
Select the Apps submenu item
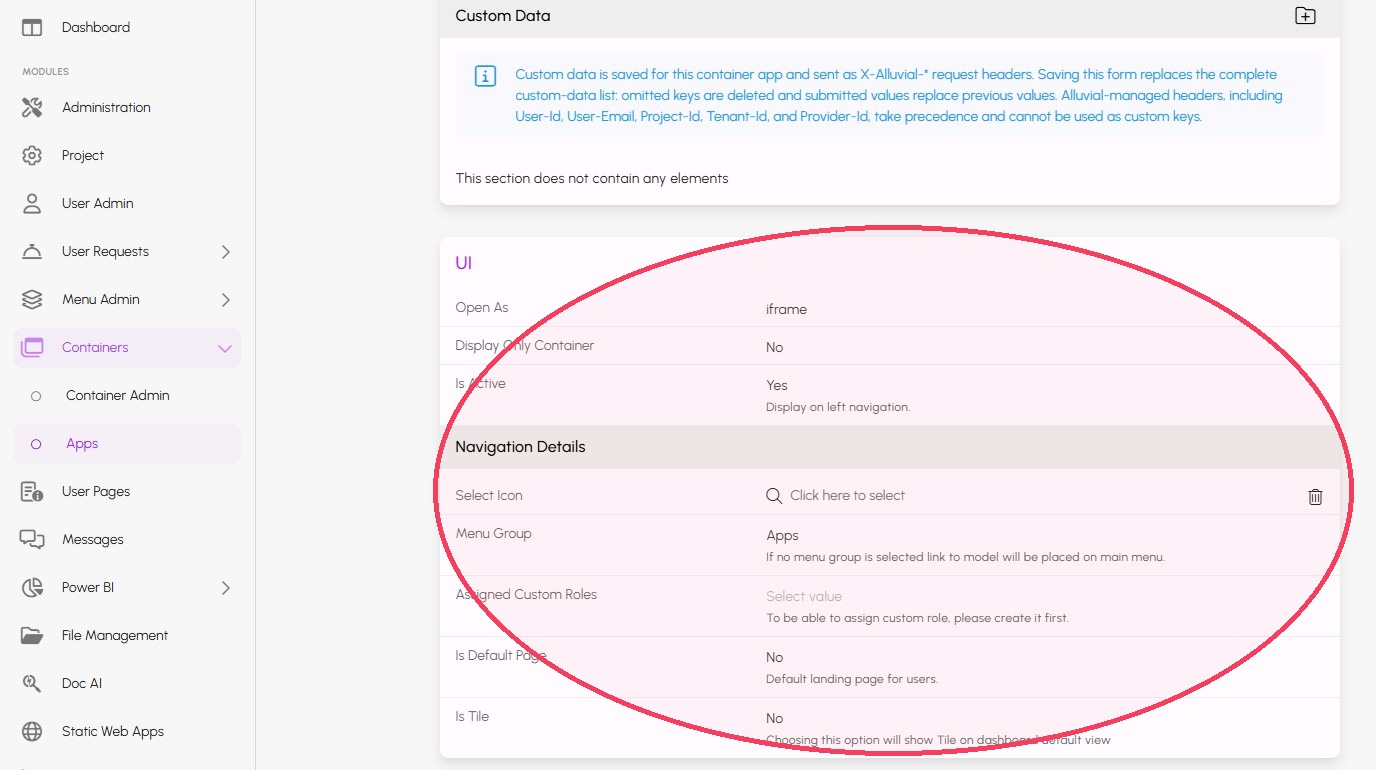[127, 443]
